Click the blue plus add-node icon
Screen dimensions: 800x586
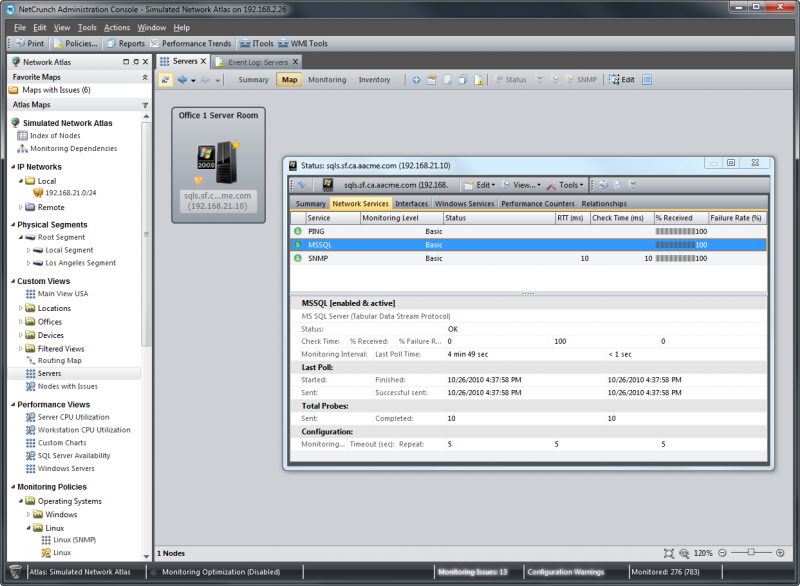coord(416,80)
